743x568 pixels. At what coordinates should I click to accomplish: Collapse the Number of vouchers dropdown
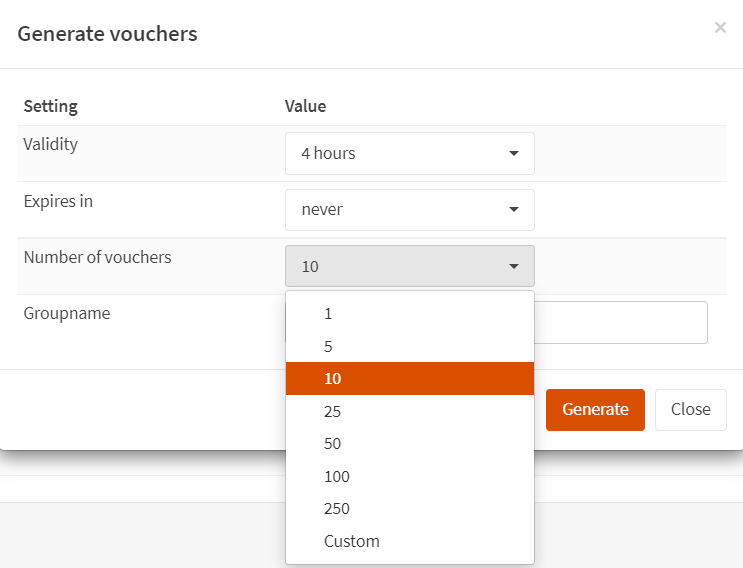pos(409,266)
